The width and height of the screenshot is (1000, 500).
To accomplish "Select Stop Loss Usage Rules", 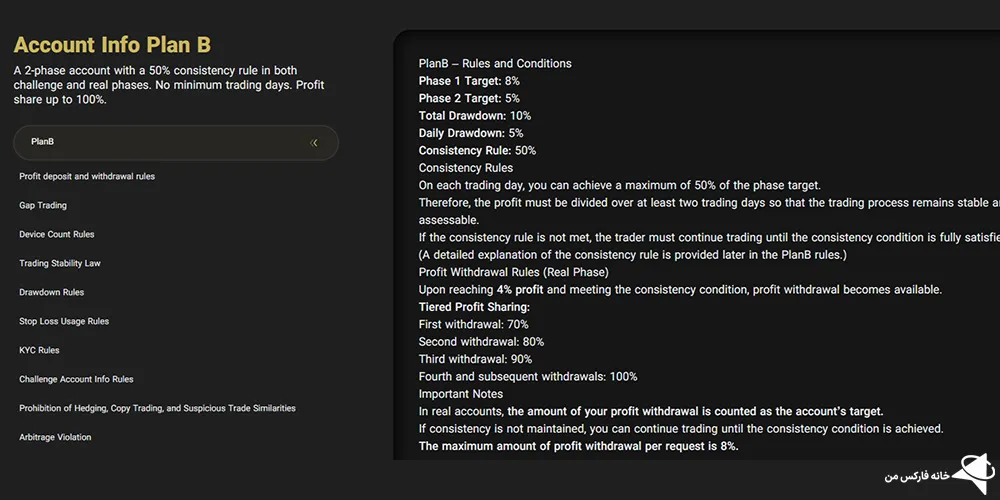I will pyautogui.click(x=64, y=321).
